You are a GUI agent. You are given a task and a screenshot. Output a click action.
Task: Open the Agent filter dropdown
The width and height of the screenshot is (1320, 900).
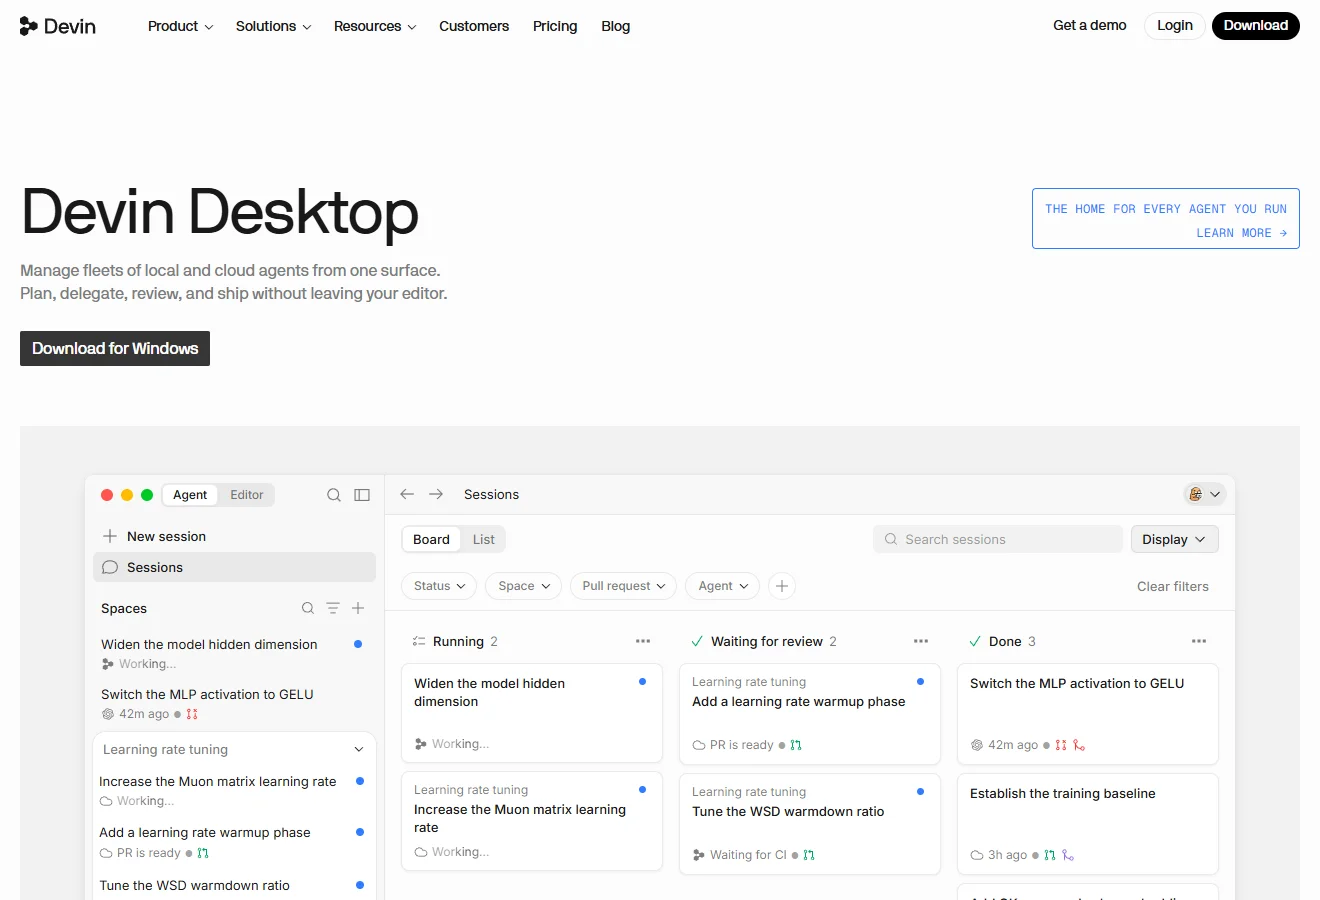point(723,586)
